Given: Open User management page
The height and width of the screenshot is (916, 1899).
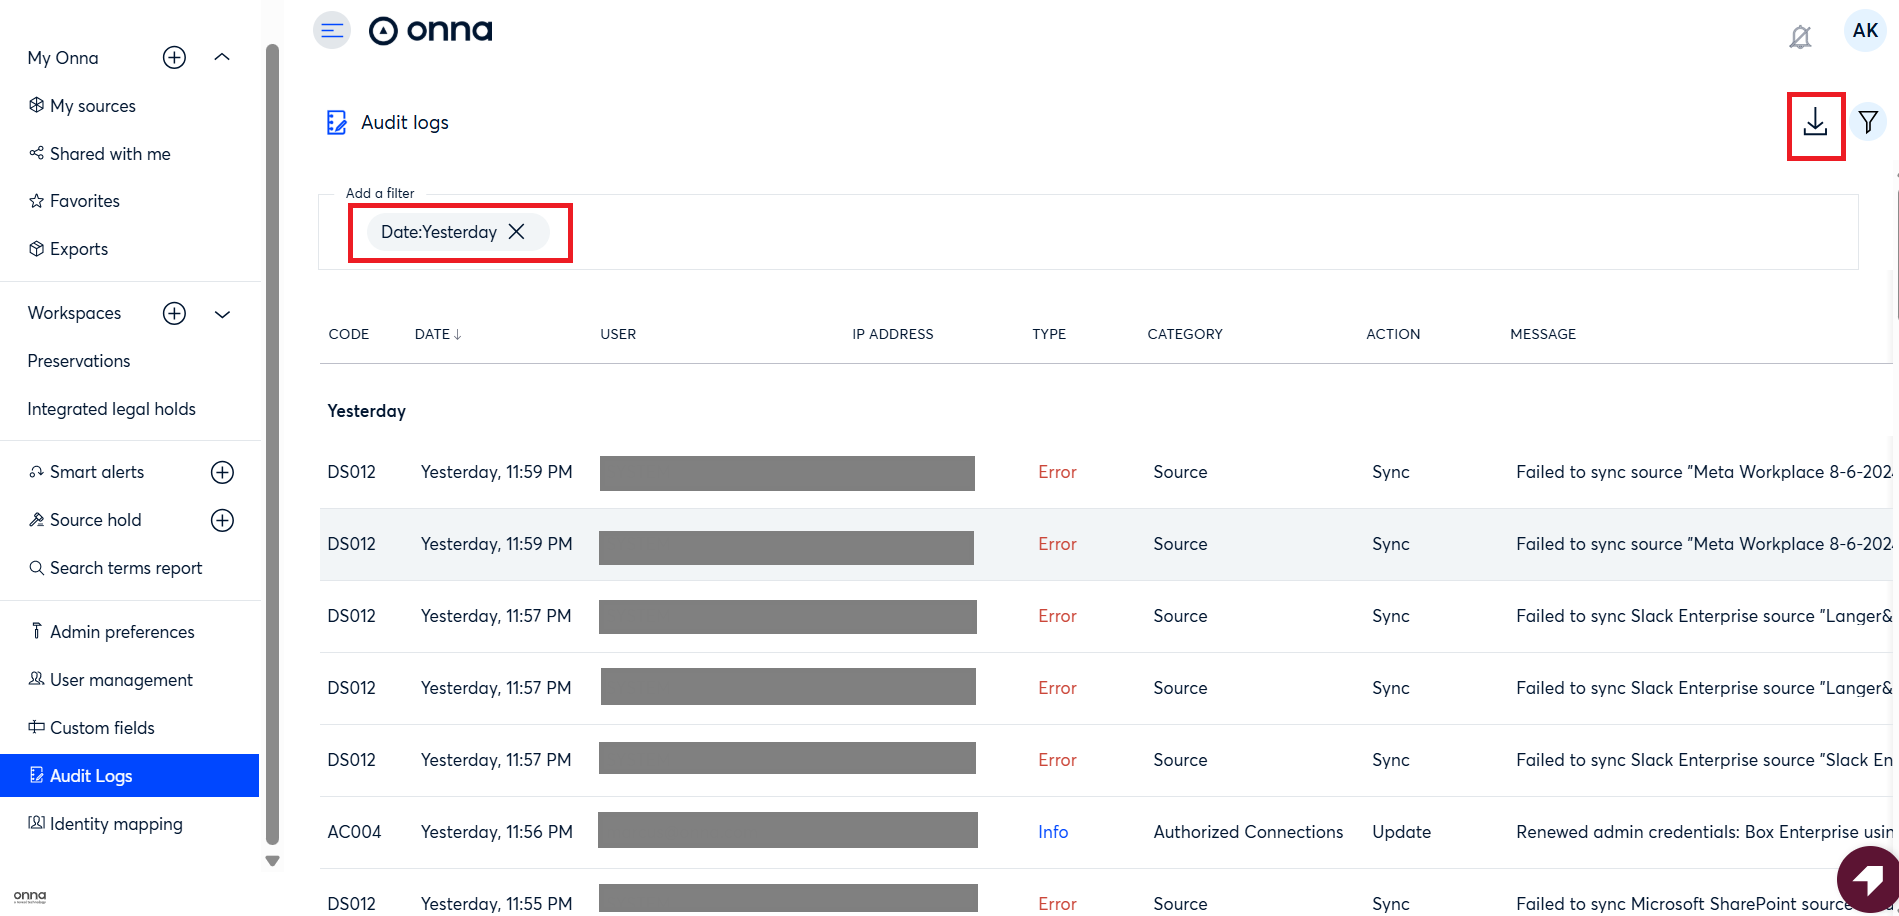Looking at the screenshot, I should pyautogui.click(x=121, y=680).
